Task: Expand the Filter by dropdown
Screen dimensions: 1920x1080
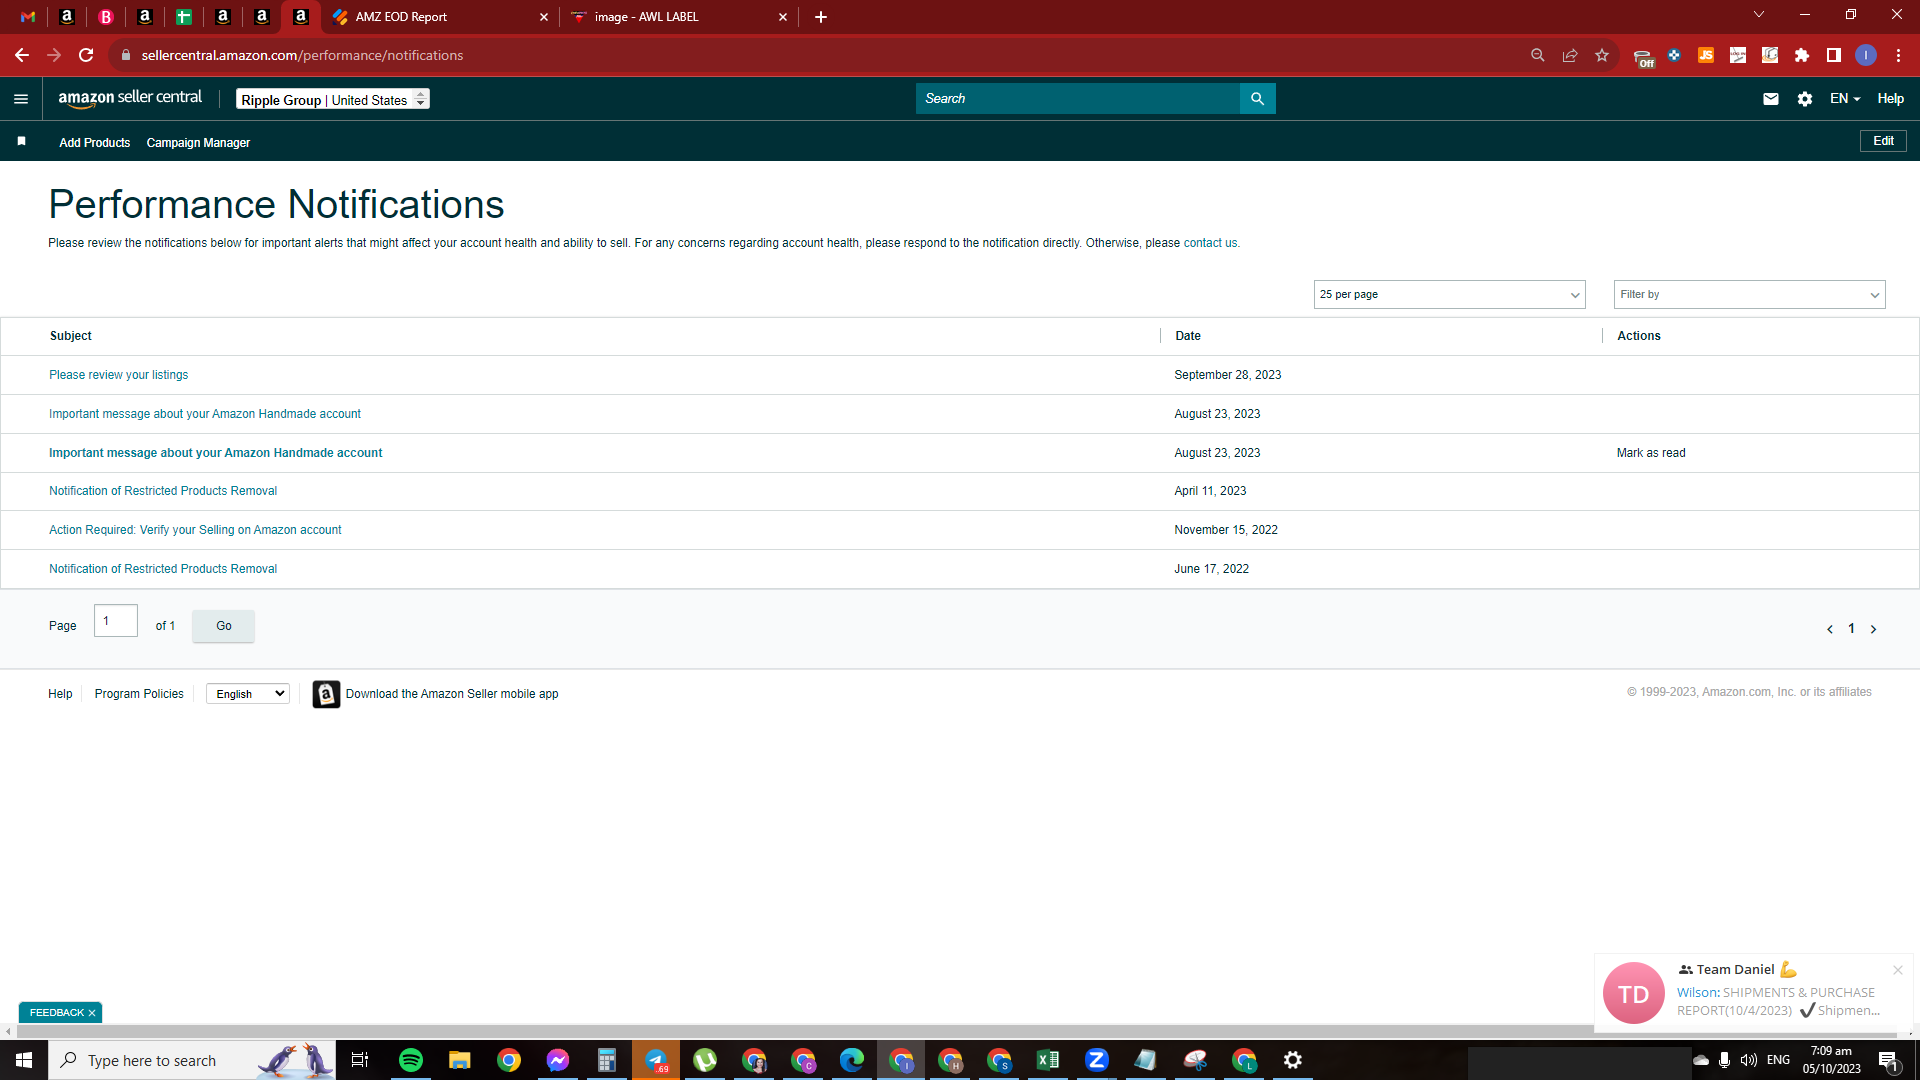Action: coord(1749,295)
